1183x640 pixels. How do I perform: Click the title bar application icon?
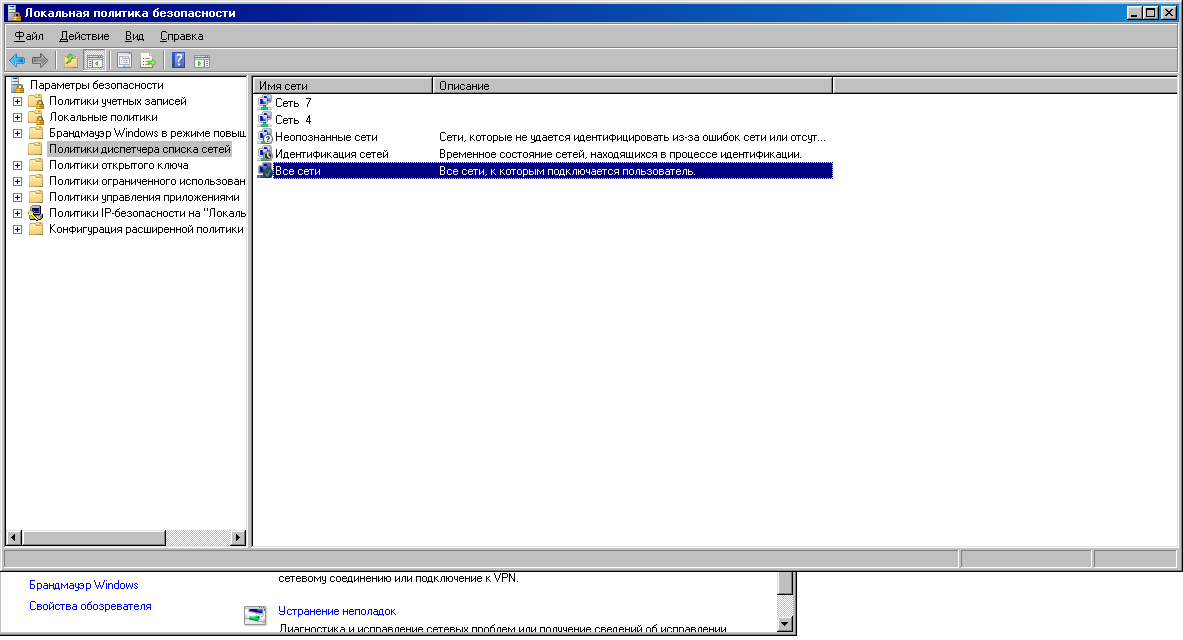click(x=14, y=13)
